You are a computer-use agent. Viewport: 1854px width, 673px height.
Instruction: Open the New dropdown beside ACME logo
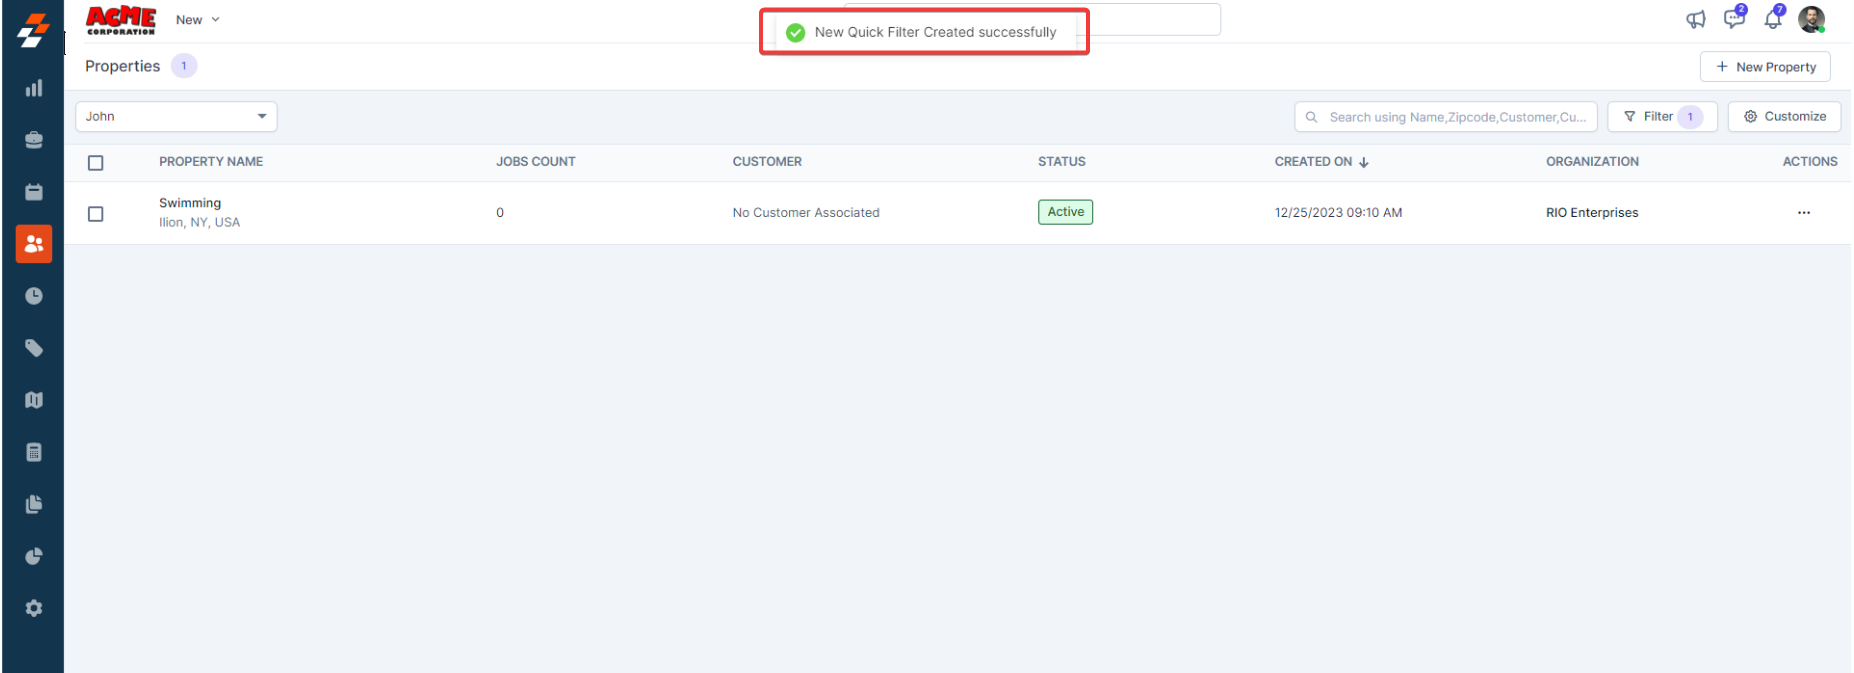(198, 20)
